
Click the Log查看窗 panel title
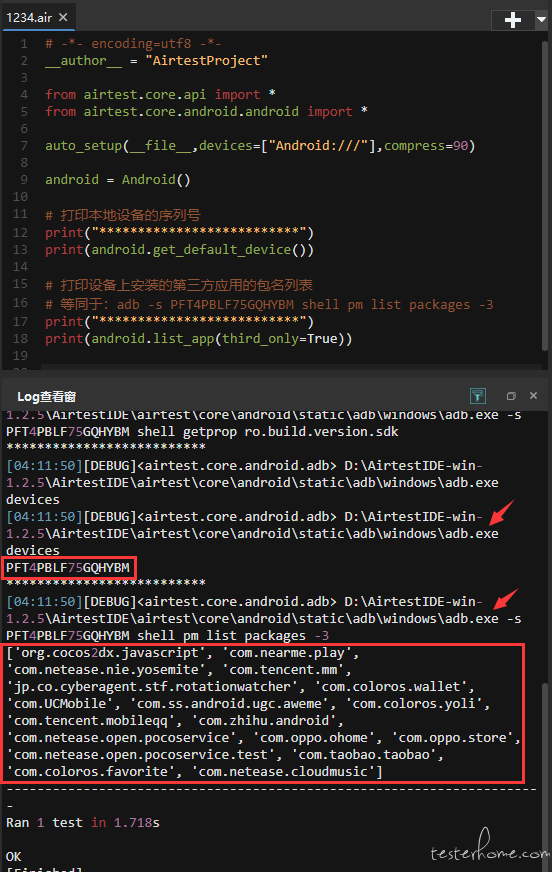point(47,397)
